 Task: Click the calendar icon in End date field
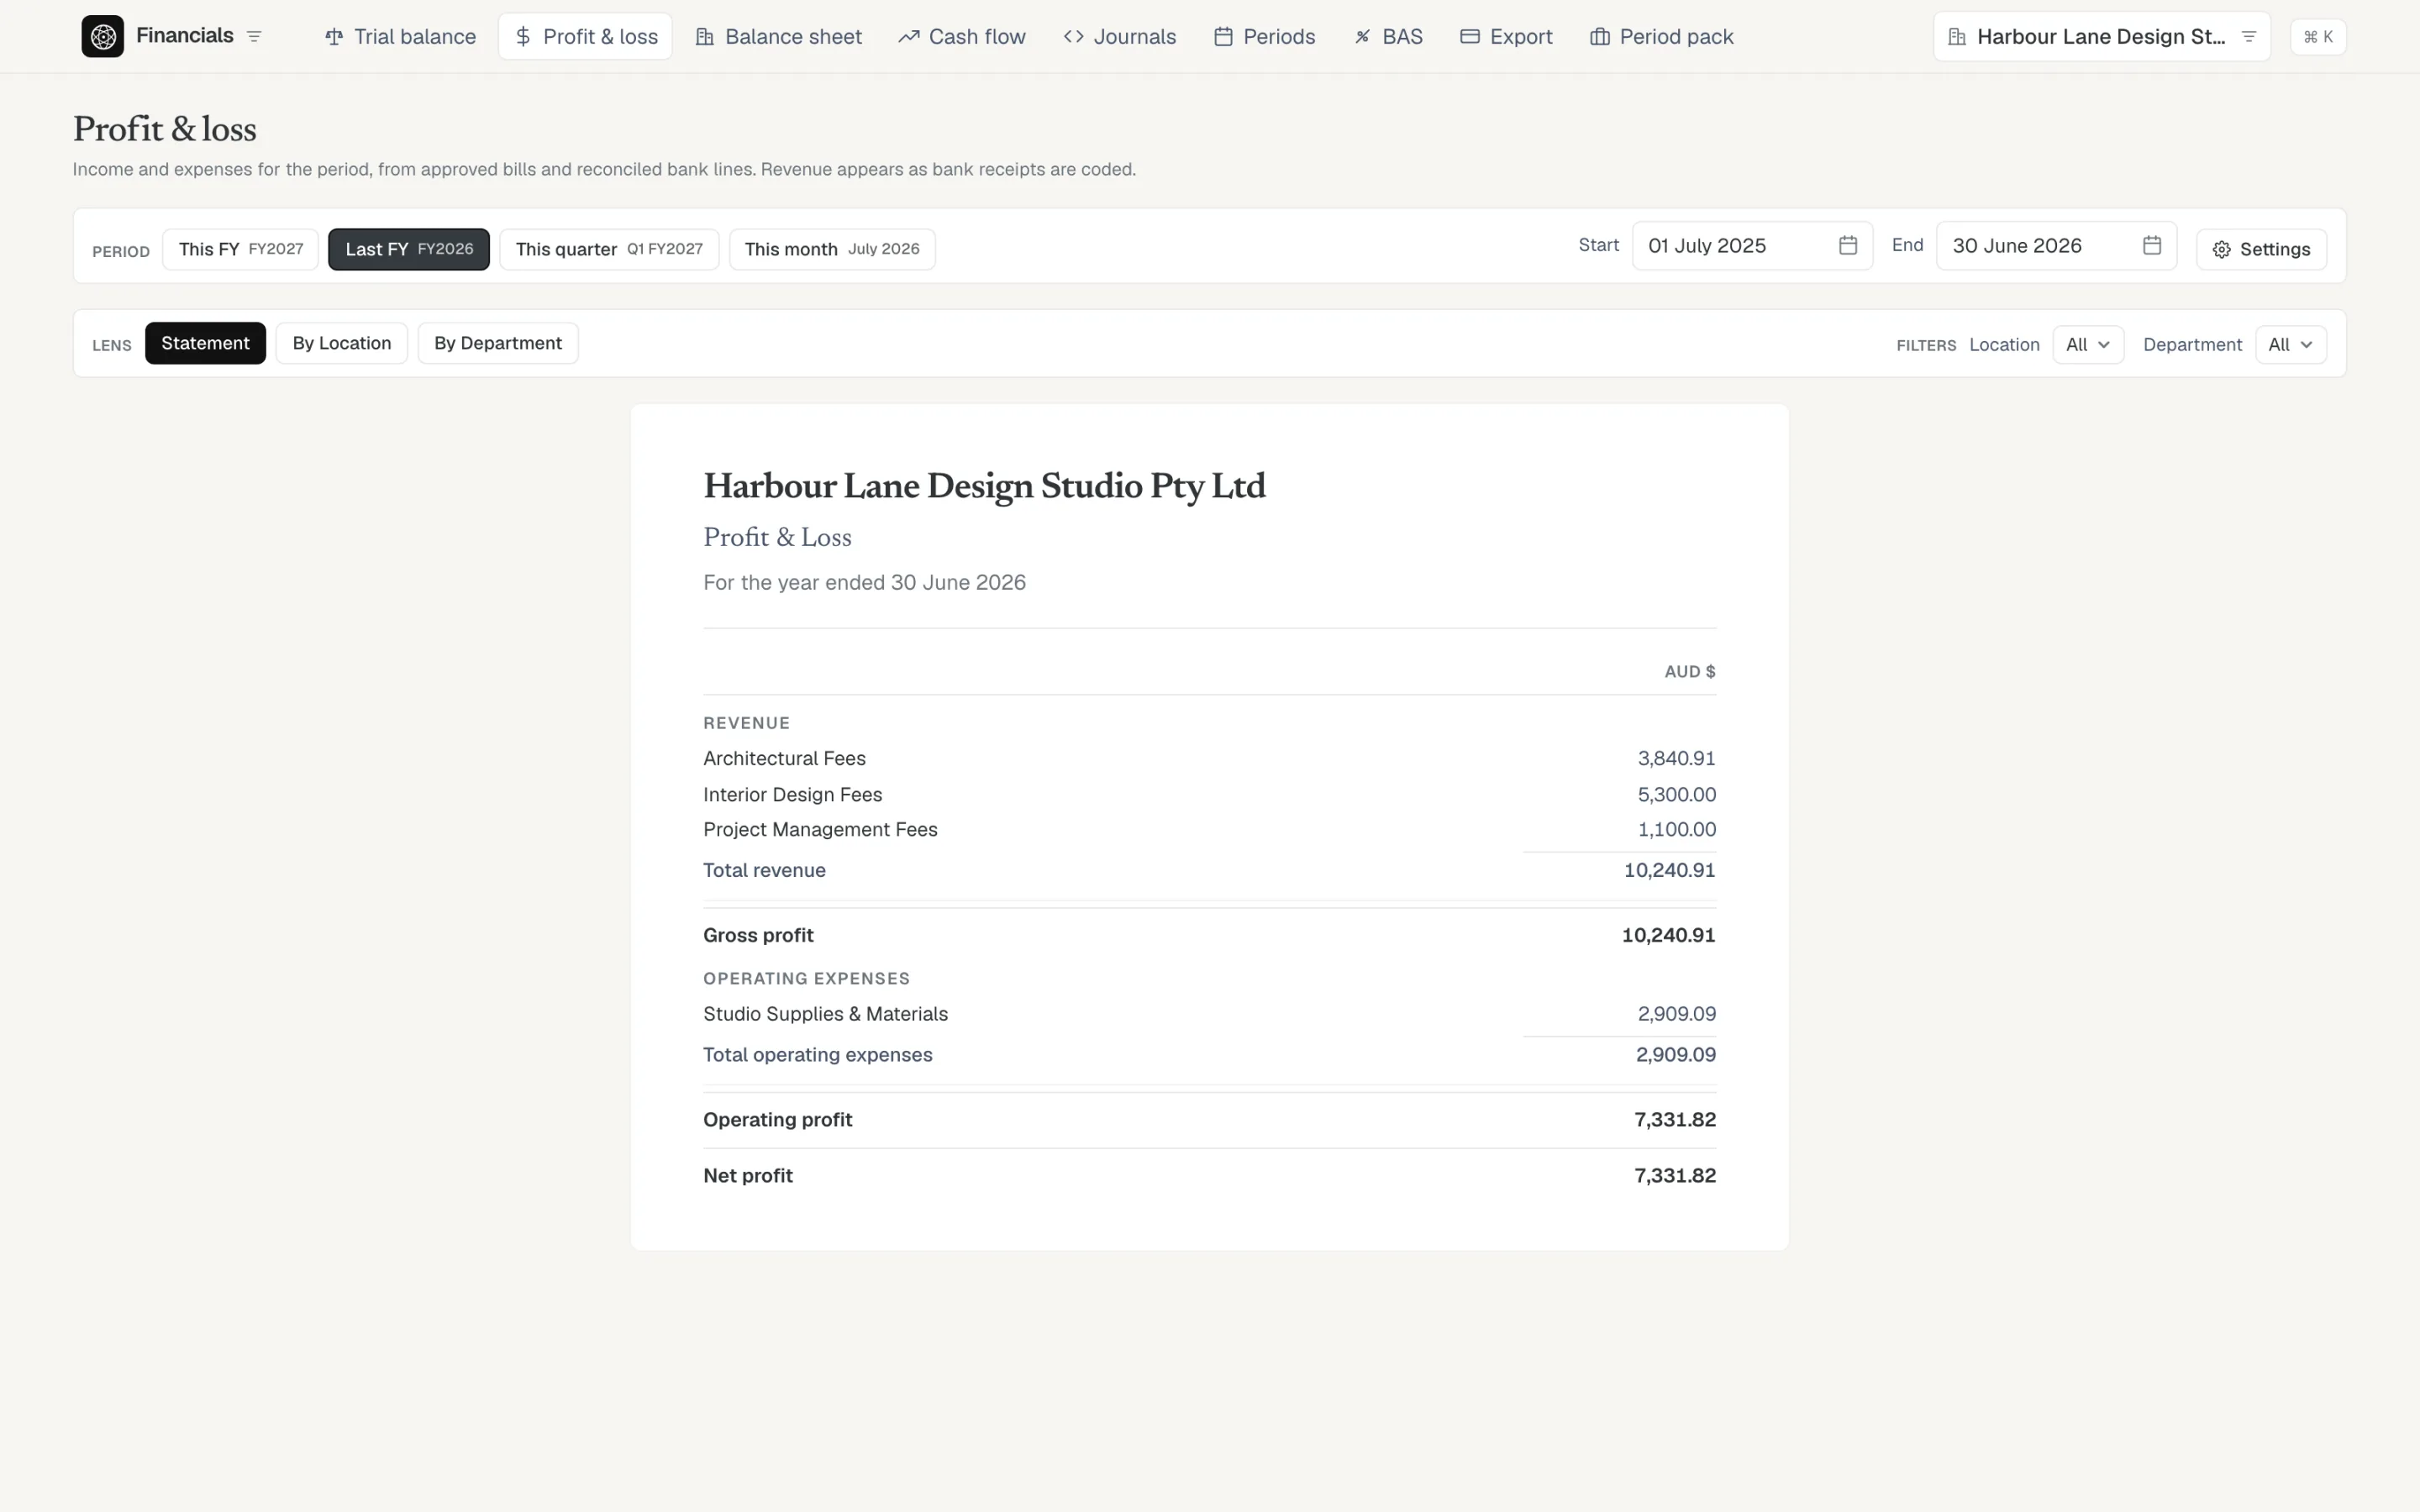[2151, 245]
